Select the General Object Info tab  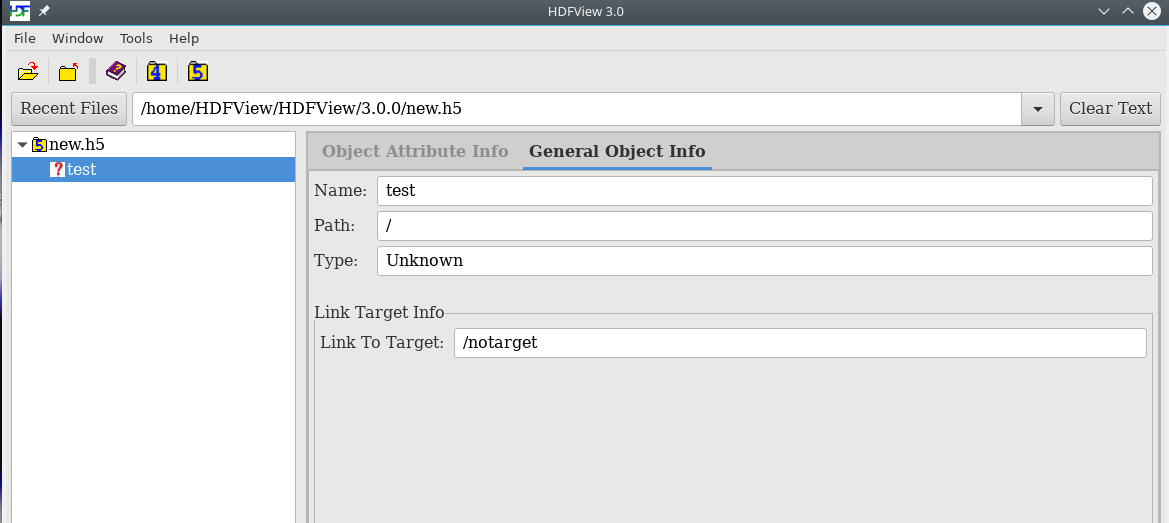tap(617, 151)
